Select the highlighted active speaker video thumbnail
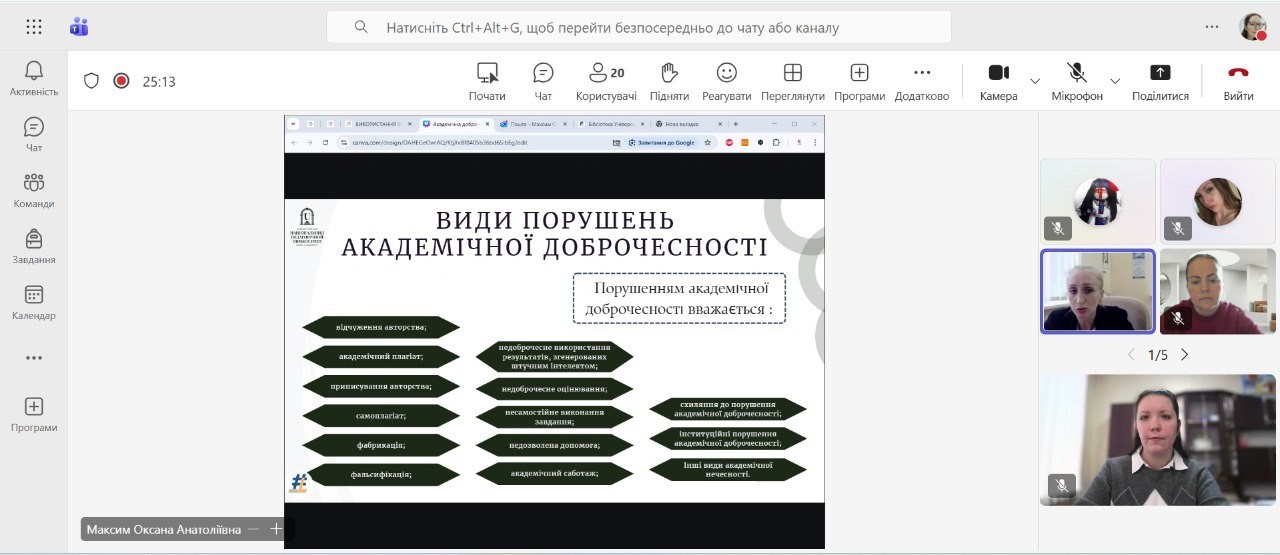The image size is (1280, 555). [1097, 291]
